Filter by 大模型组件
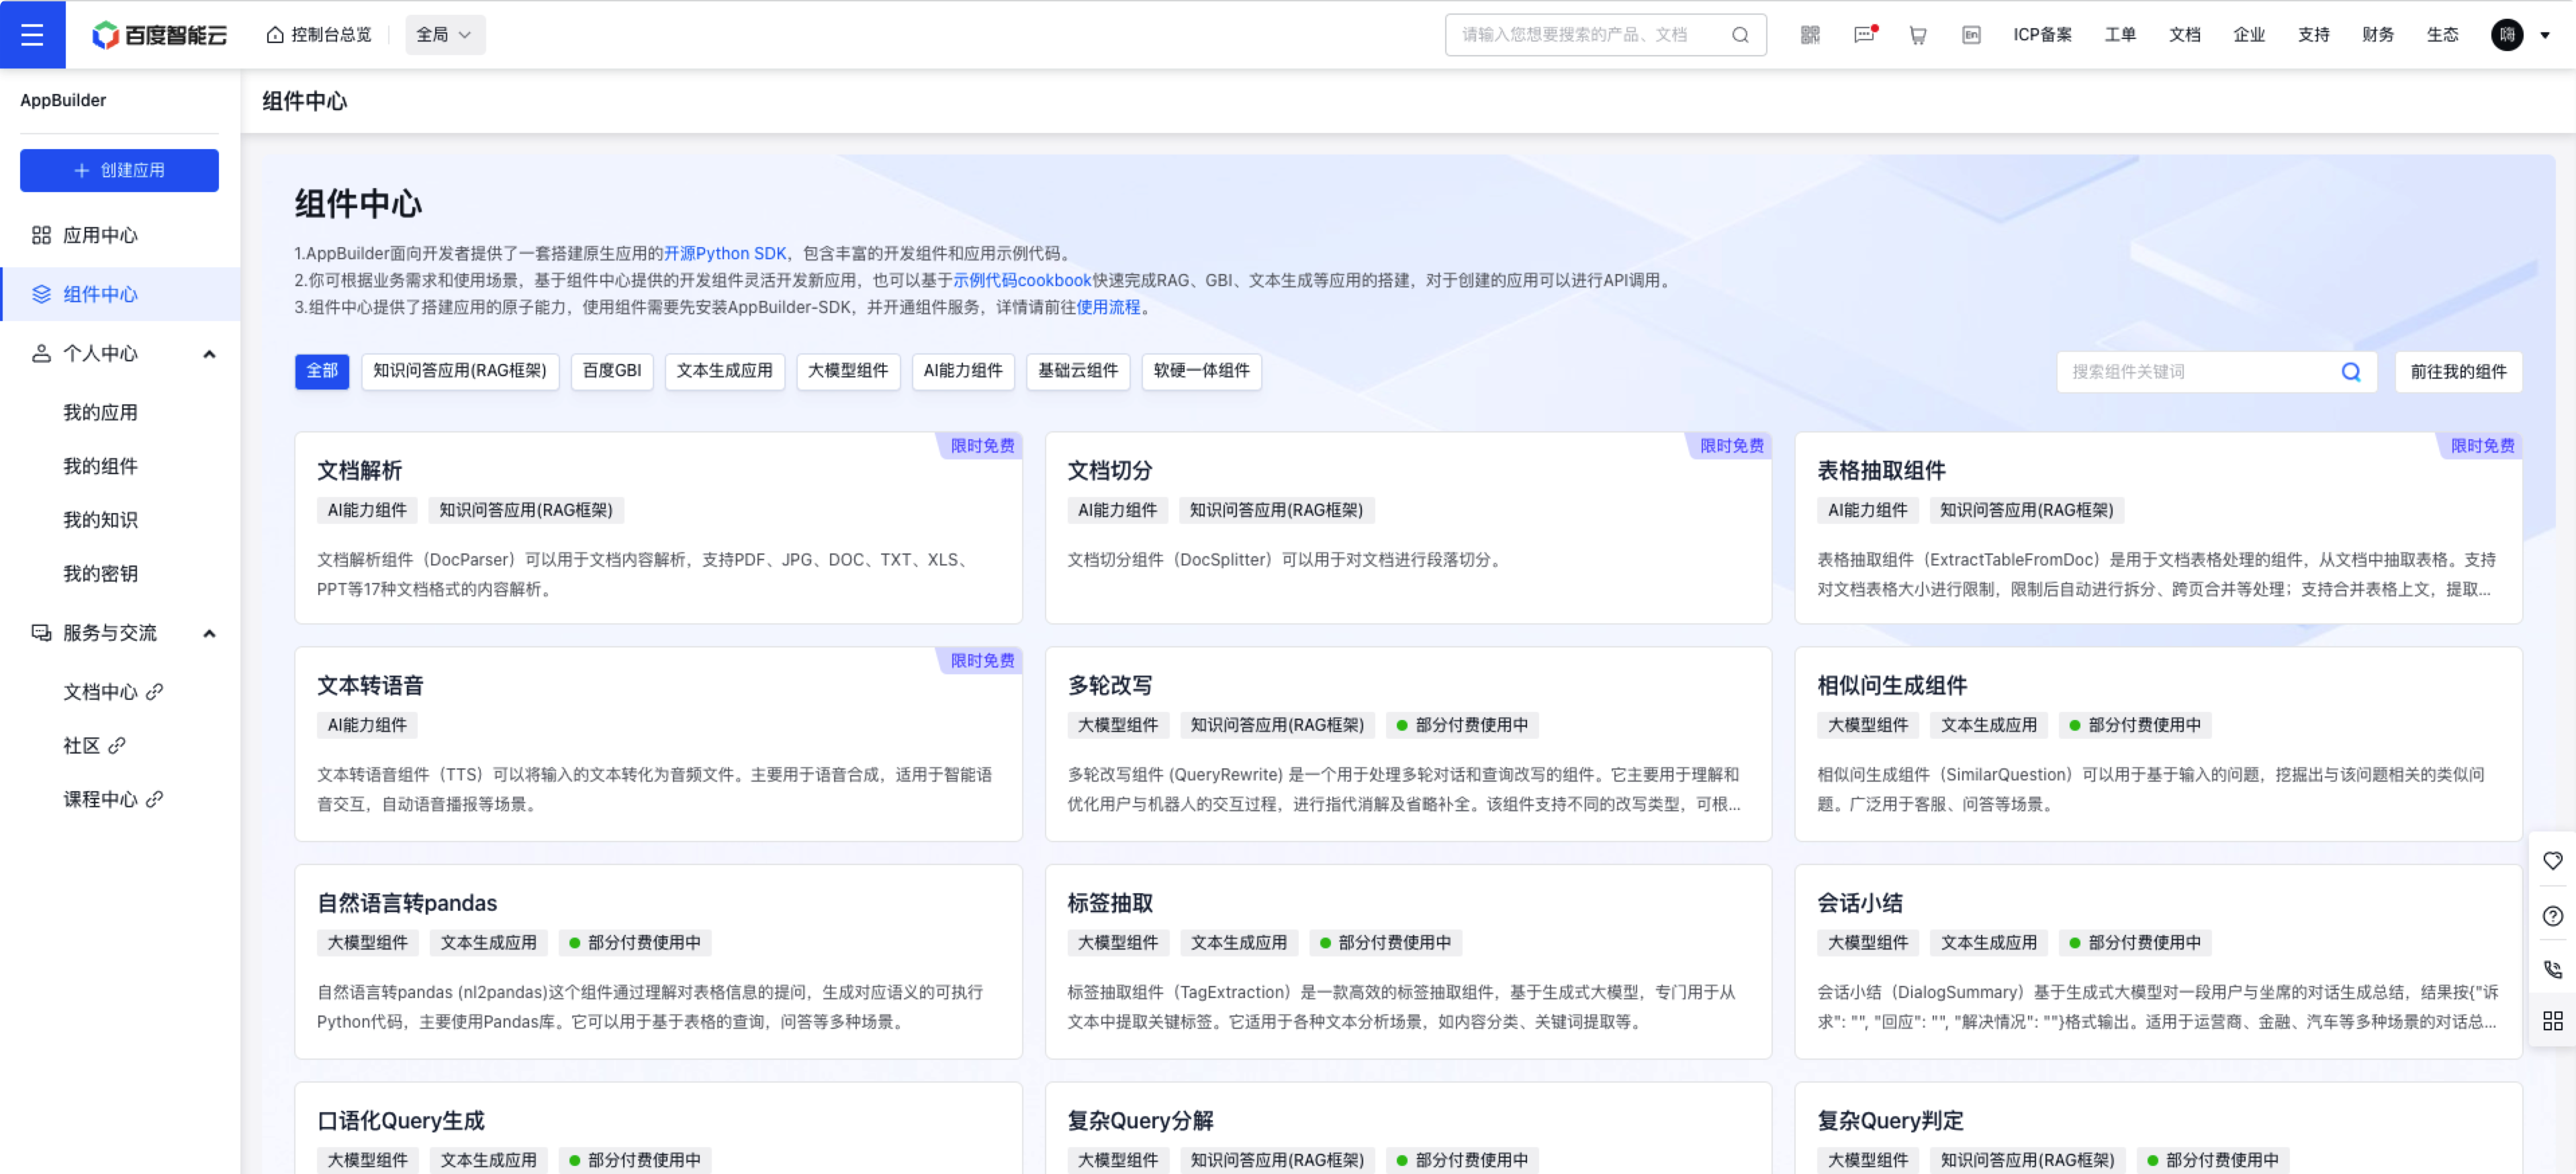This screenshot has width=2576, height=1174. [848, 371]
